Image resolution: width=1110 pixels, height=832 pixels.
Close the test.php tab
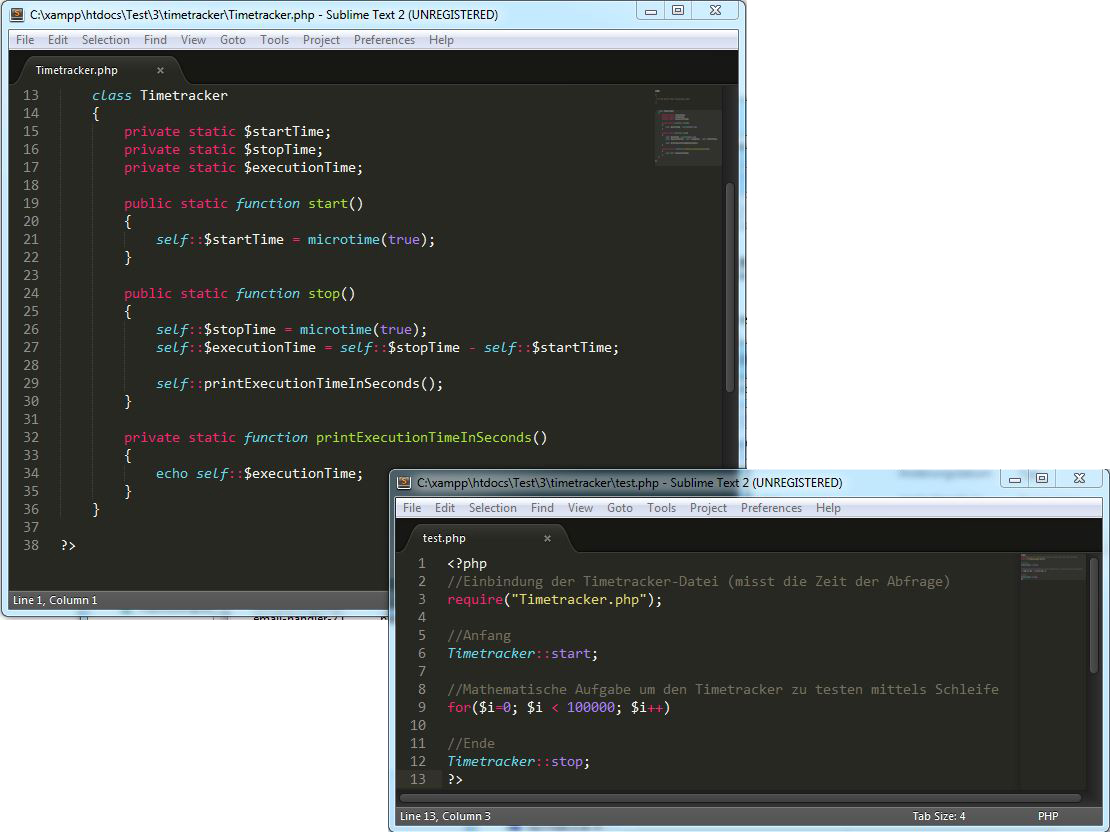click(547, 538)
